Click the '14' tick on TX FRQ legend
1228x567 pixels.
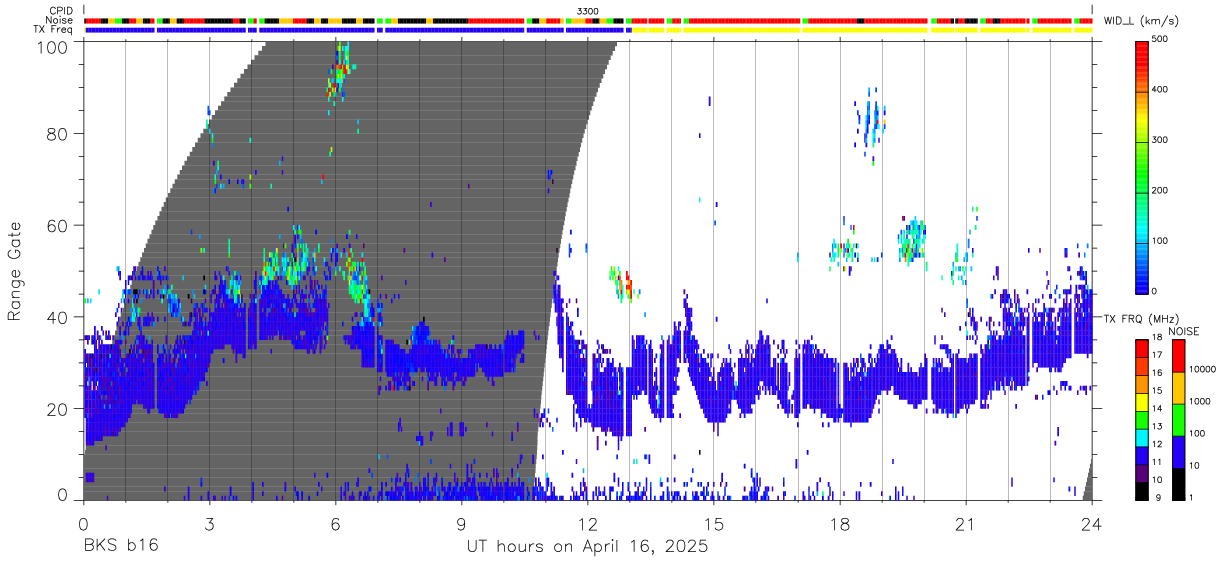click(1157, 409)
